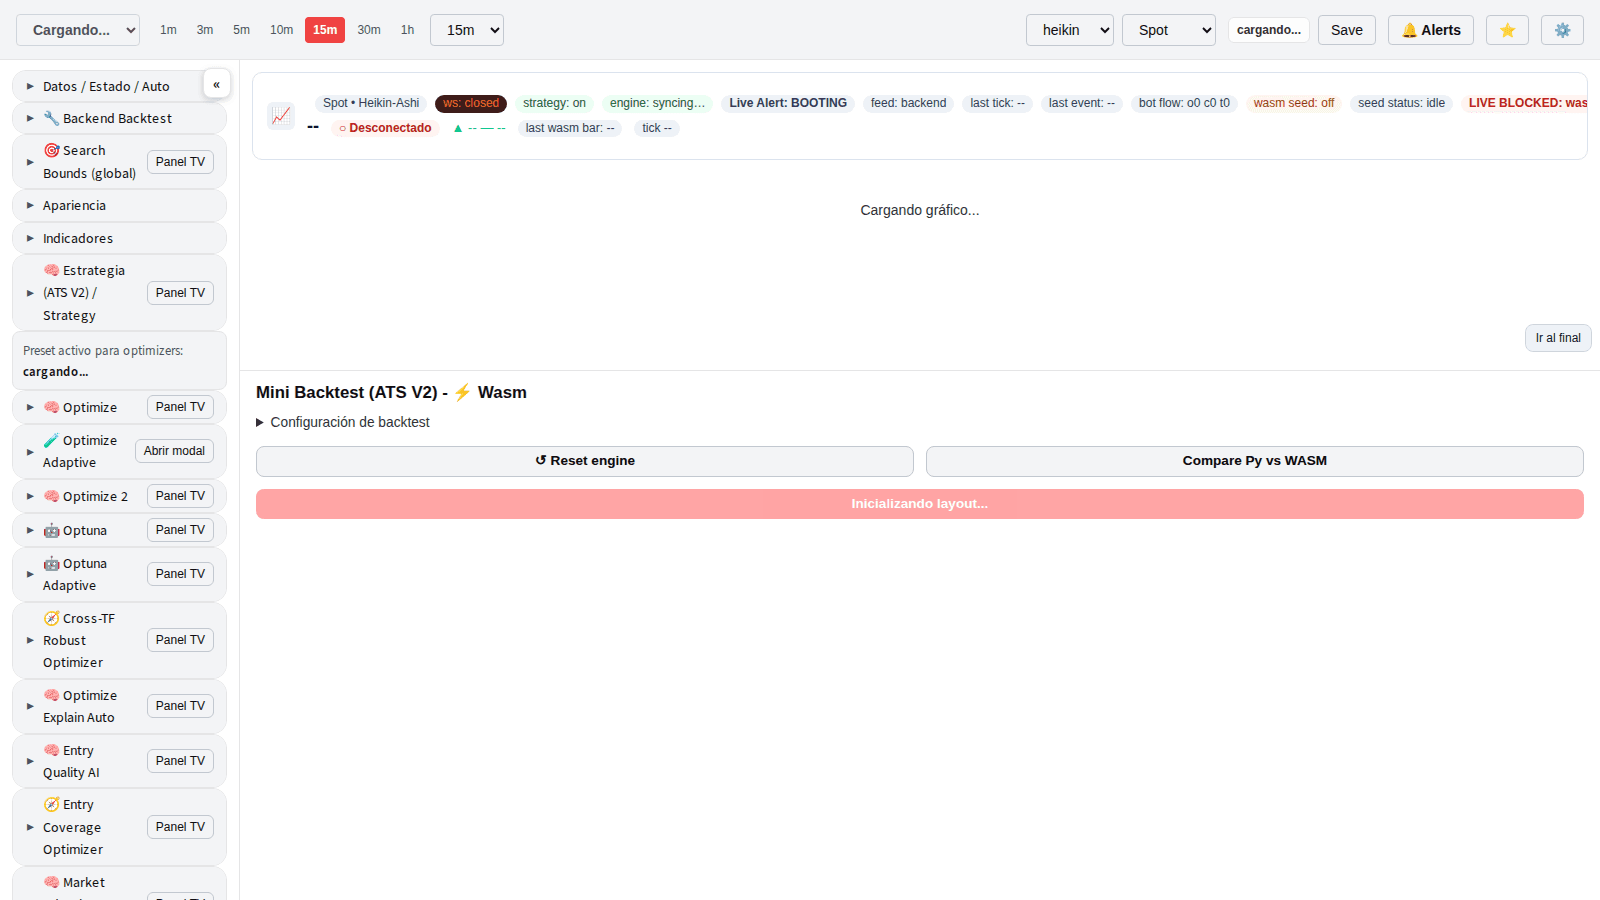Click the 'ws: closed' status pill

point(470,103)
